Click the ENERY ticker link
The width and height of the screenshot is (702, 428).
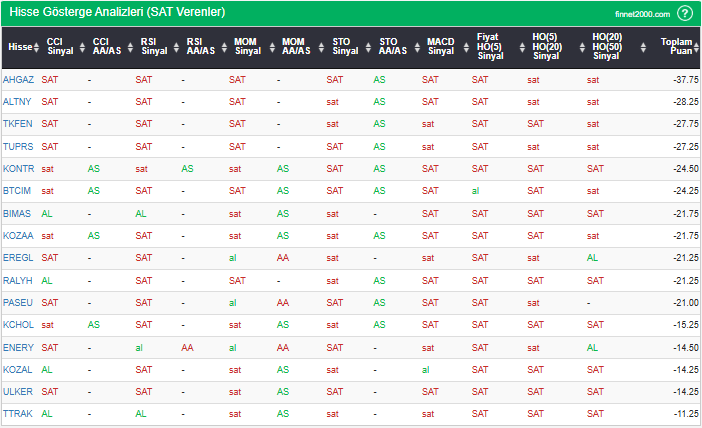[x=18, y=348]
